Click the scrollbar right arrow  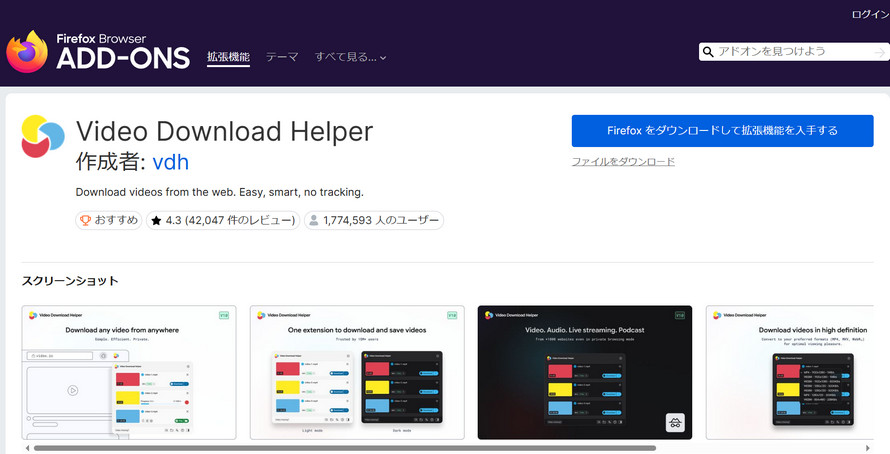pos(868,448)
